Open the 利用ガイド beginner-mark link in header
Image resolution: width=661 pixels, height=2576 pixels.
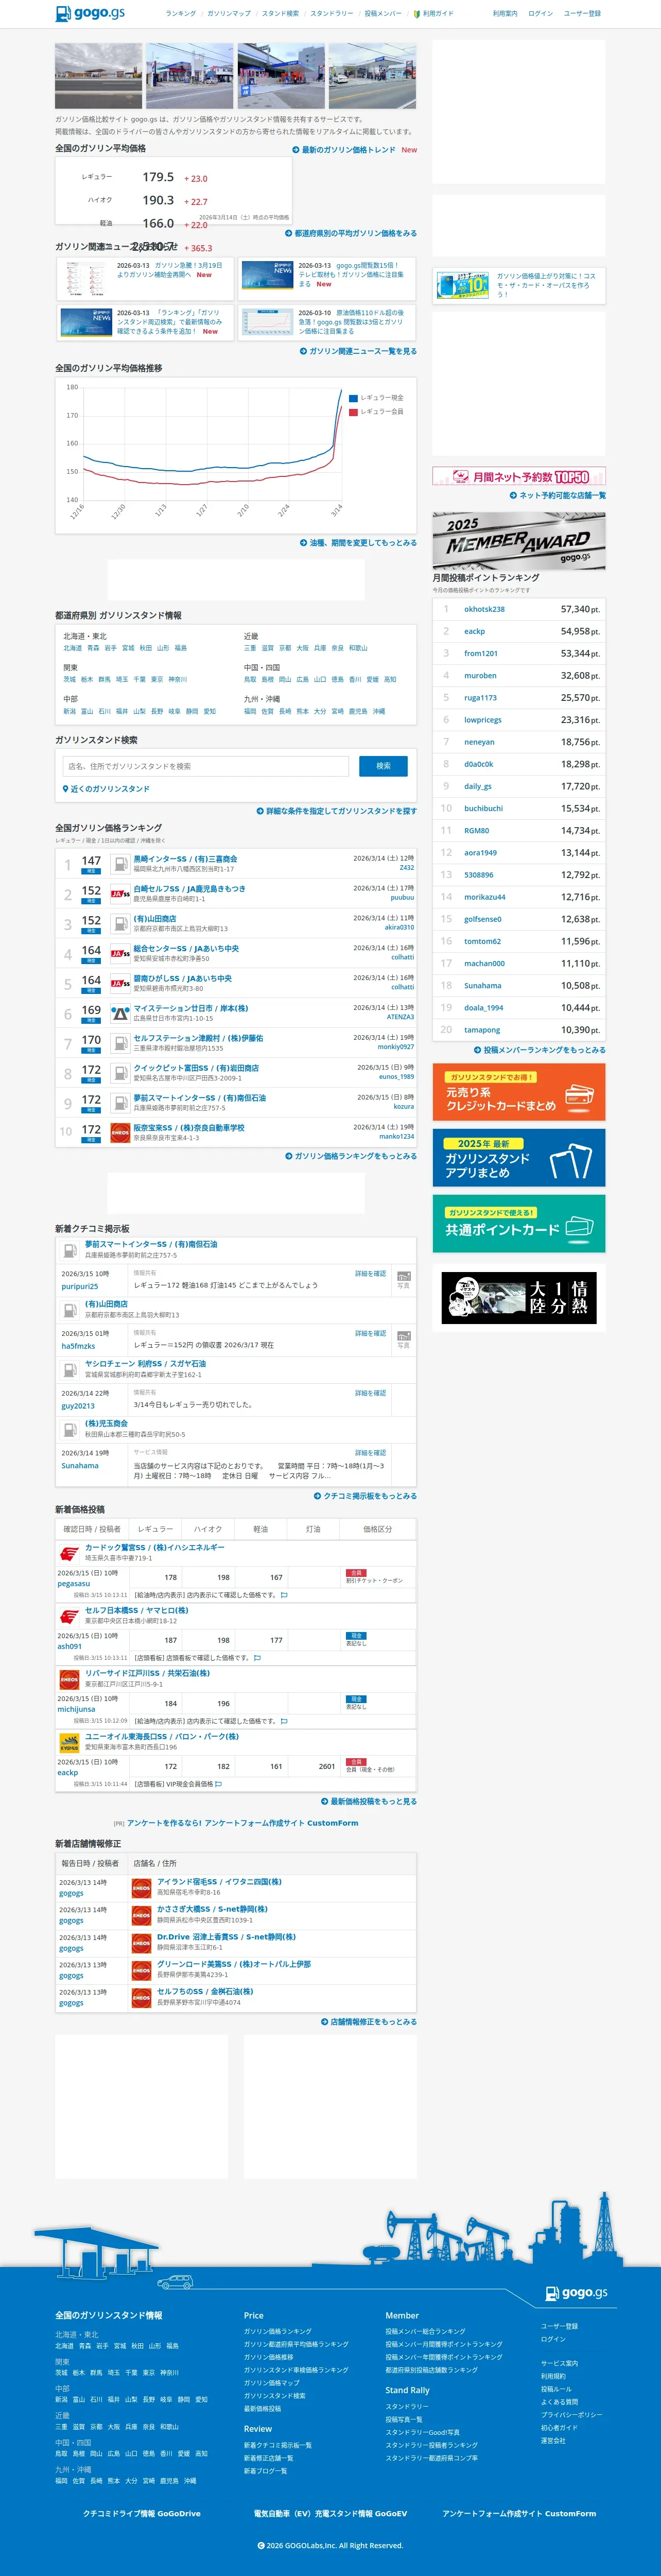click(x=433, y=14)
